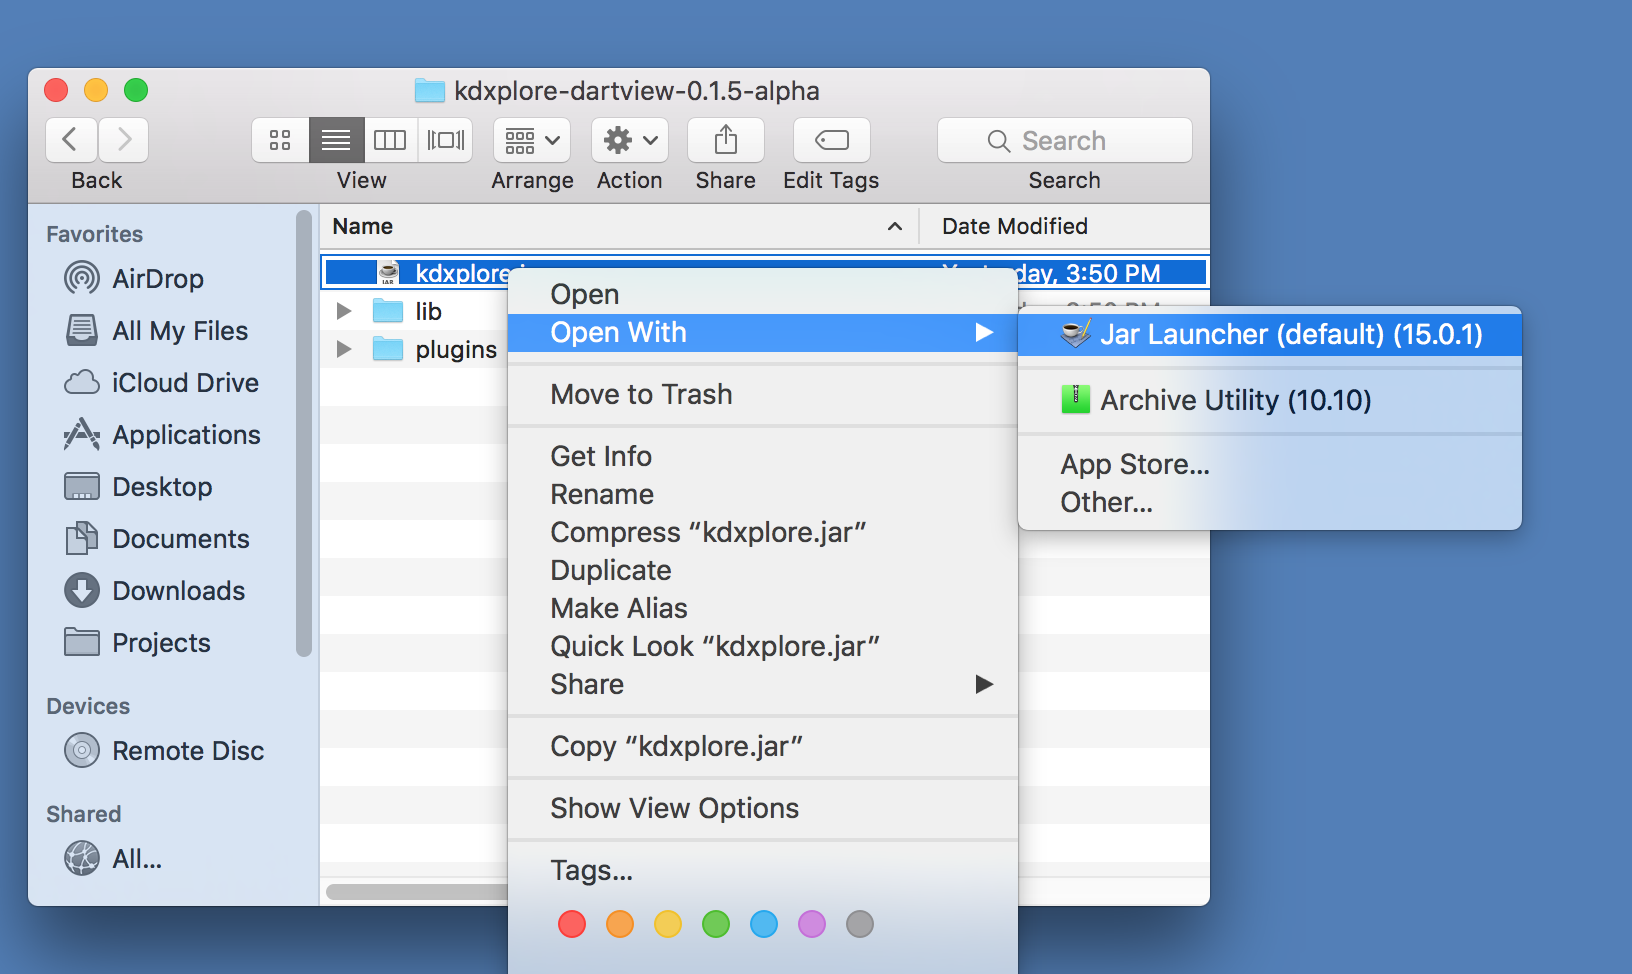Switch to list view
The width and height of the screenshot is (1632, 974).
336,140
